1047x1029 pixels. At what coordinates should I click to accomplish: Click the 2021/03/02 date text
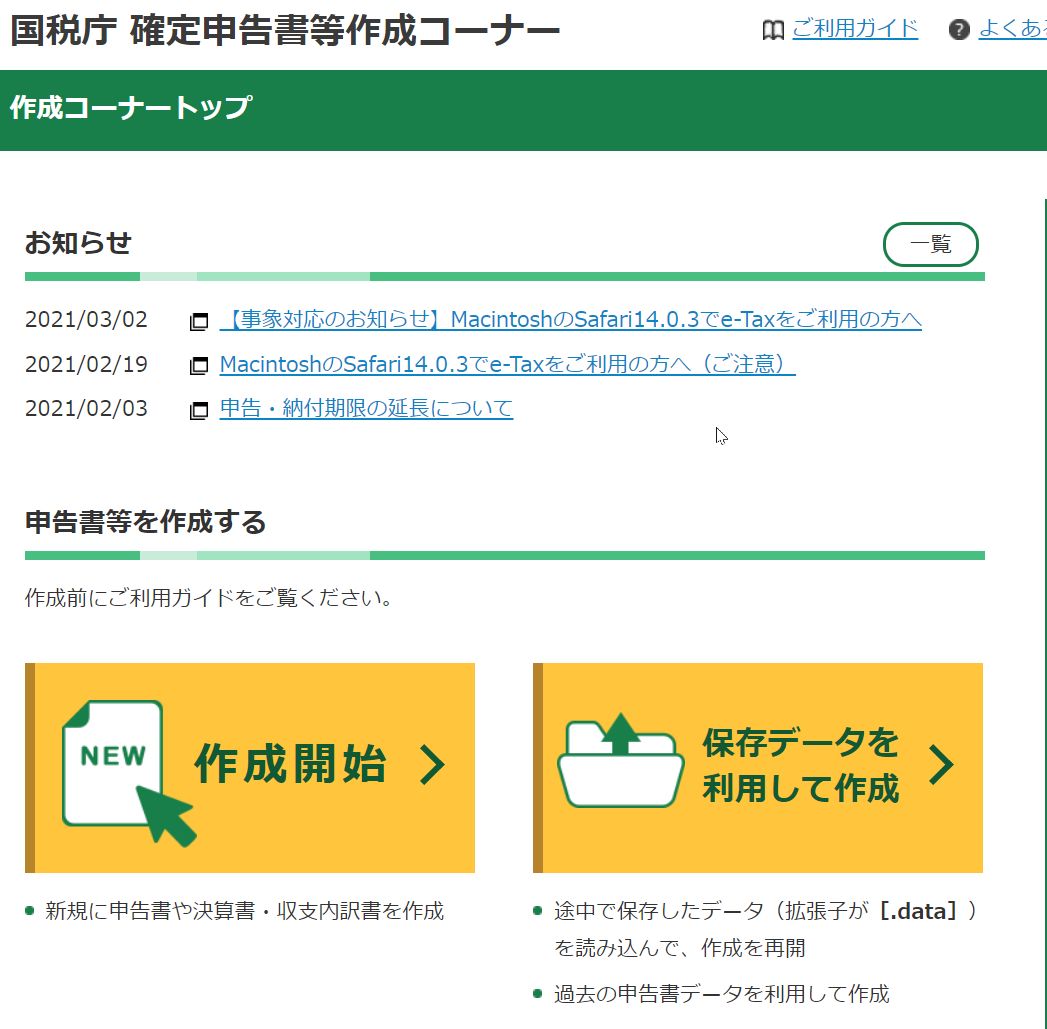point(86,319)
